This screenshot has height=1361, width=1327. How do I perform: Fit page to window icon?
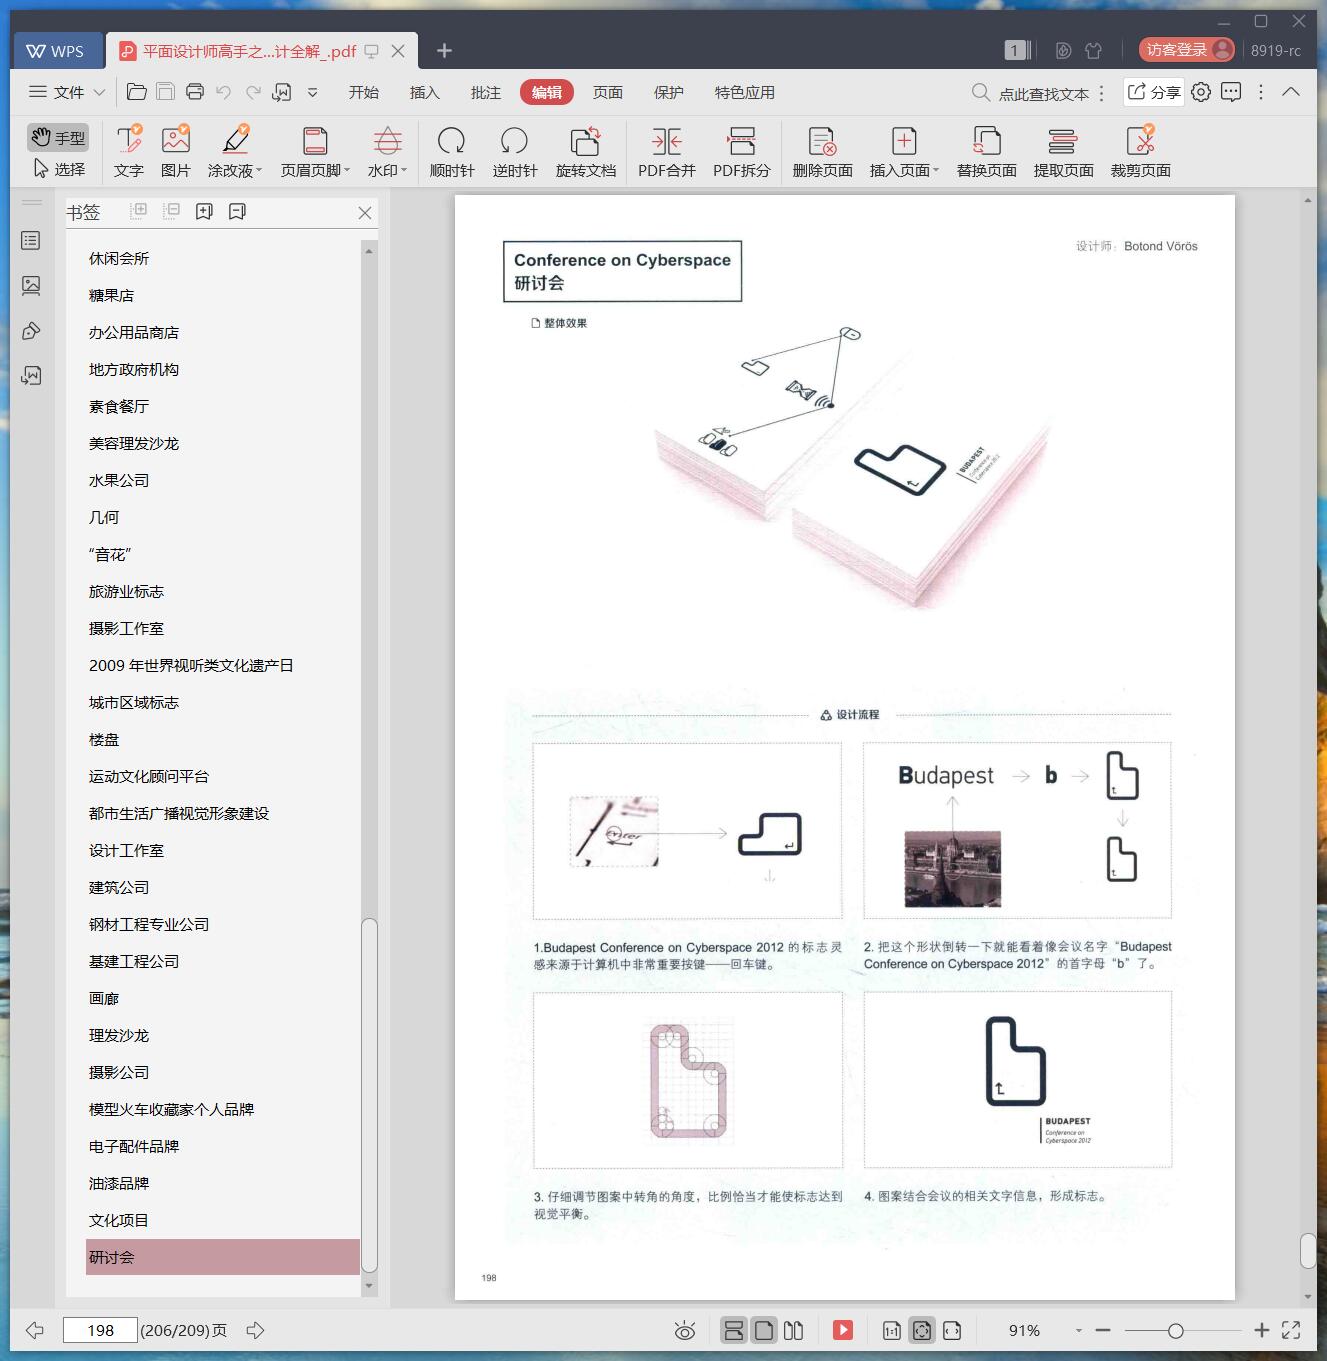click(x=922, y=1330)
